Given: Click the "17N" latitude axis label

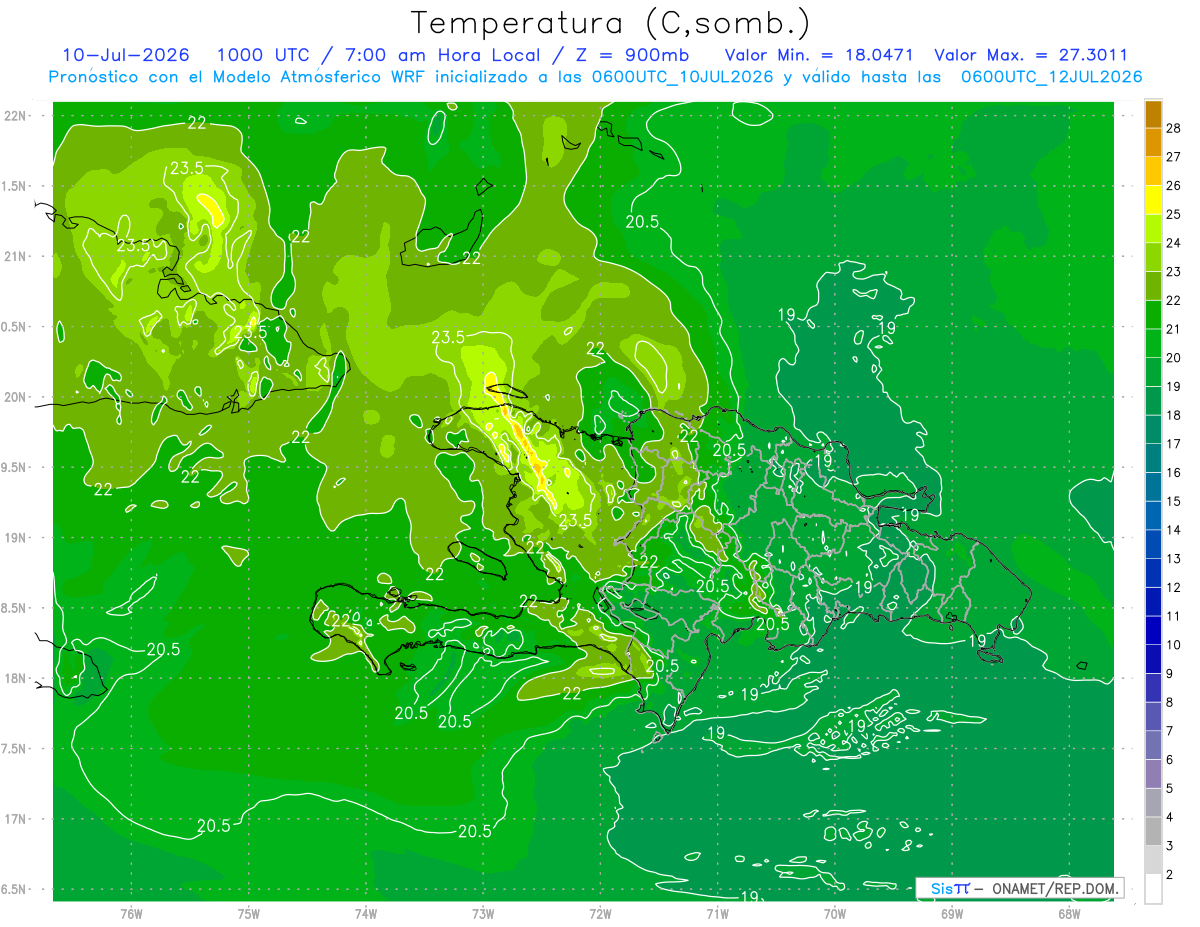Looking at the screenshot, I should [15, 819].
